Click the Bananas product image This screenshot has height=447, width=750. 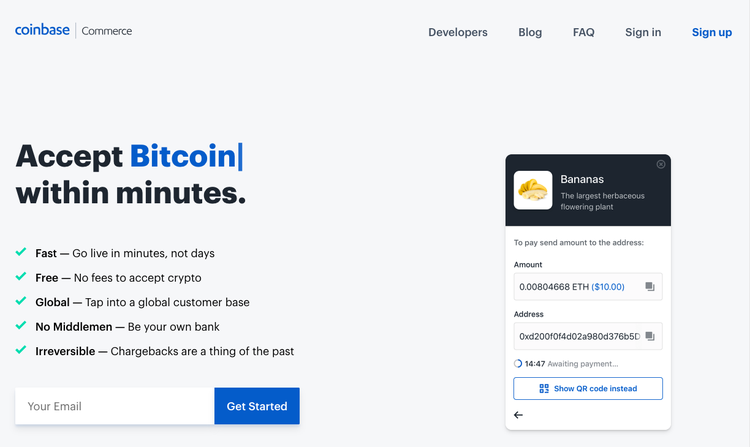[533, 190]
